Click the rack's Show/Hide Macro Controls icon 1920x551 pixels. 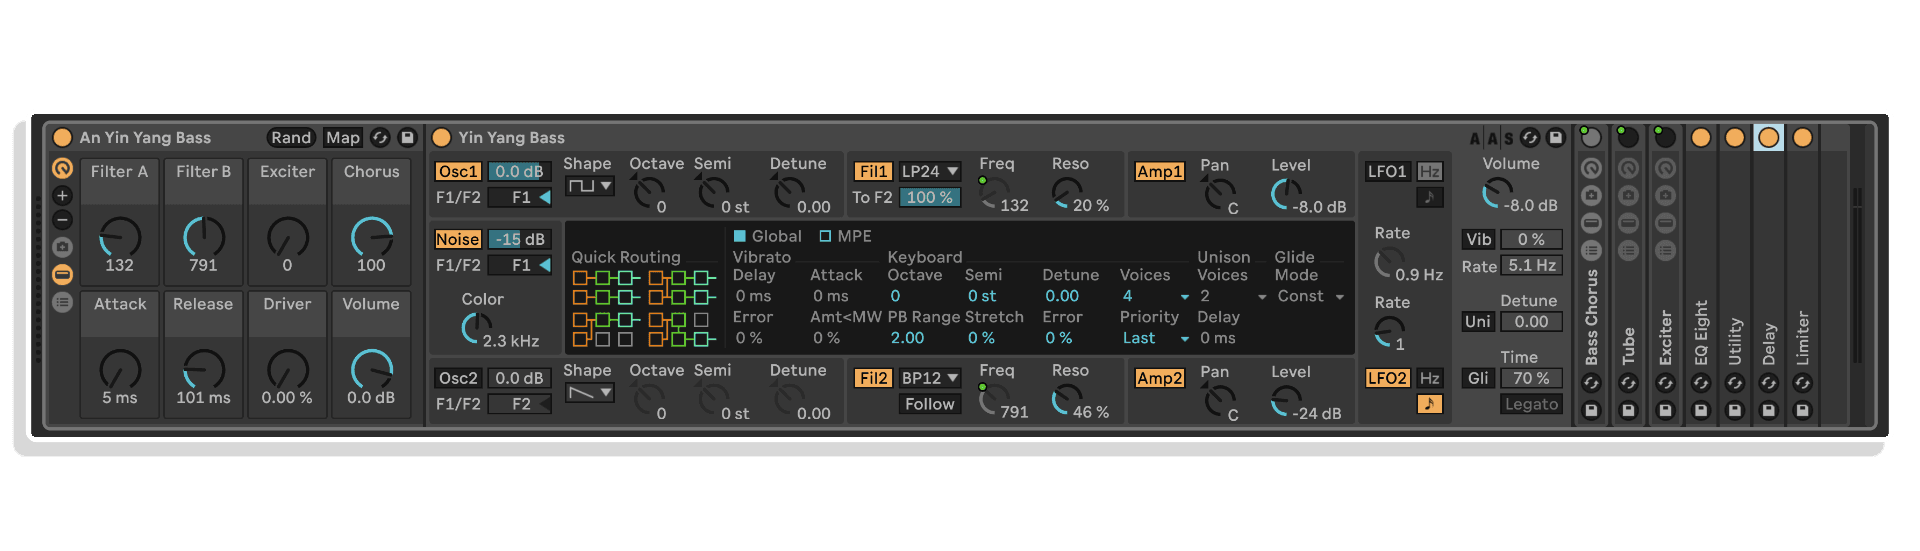coord(62,169)
